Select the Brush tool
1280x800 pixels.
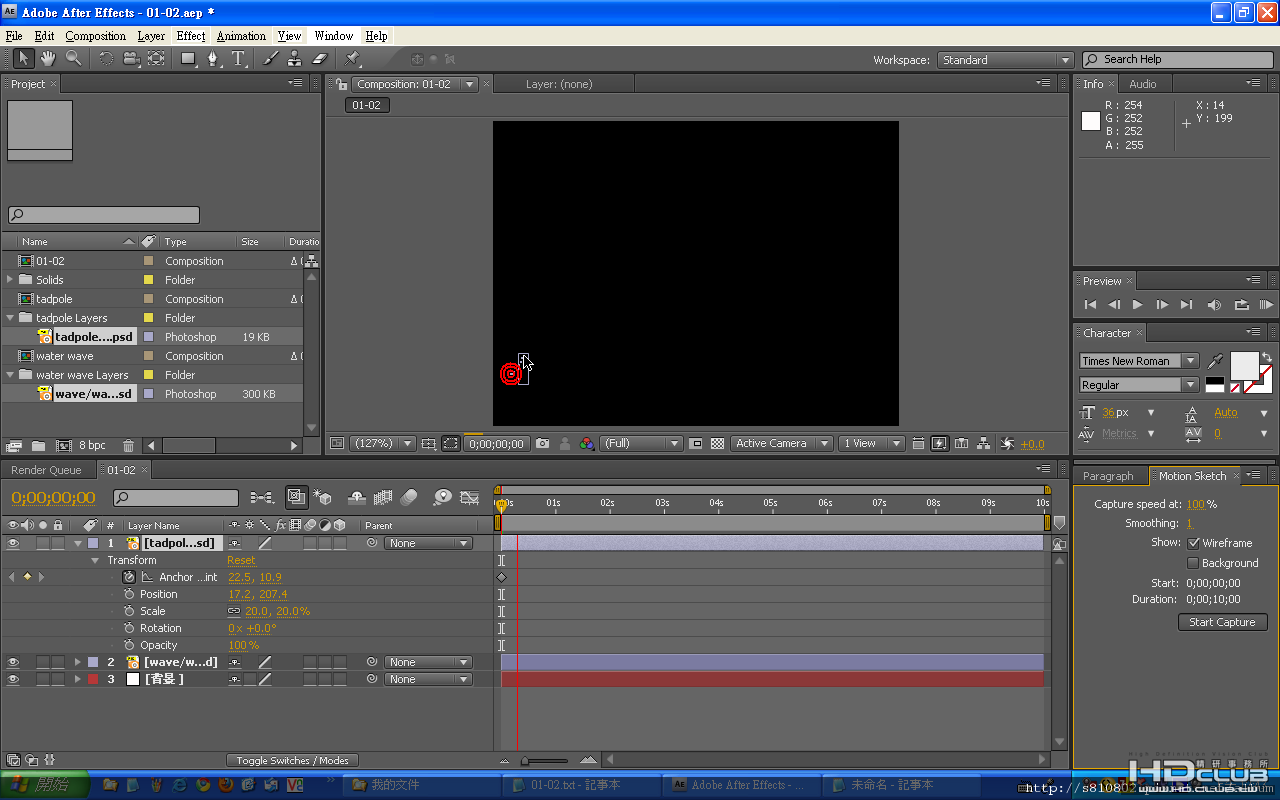coord(270,59)
